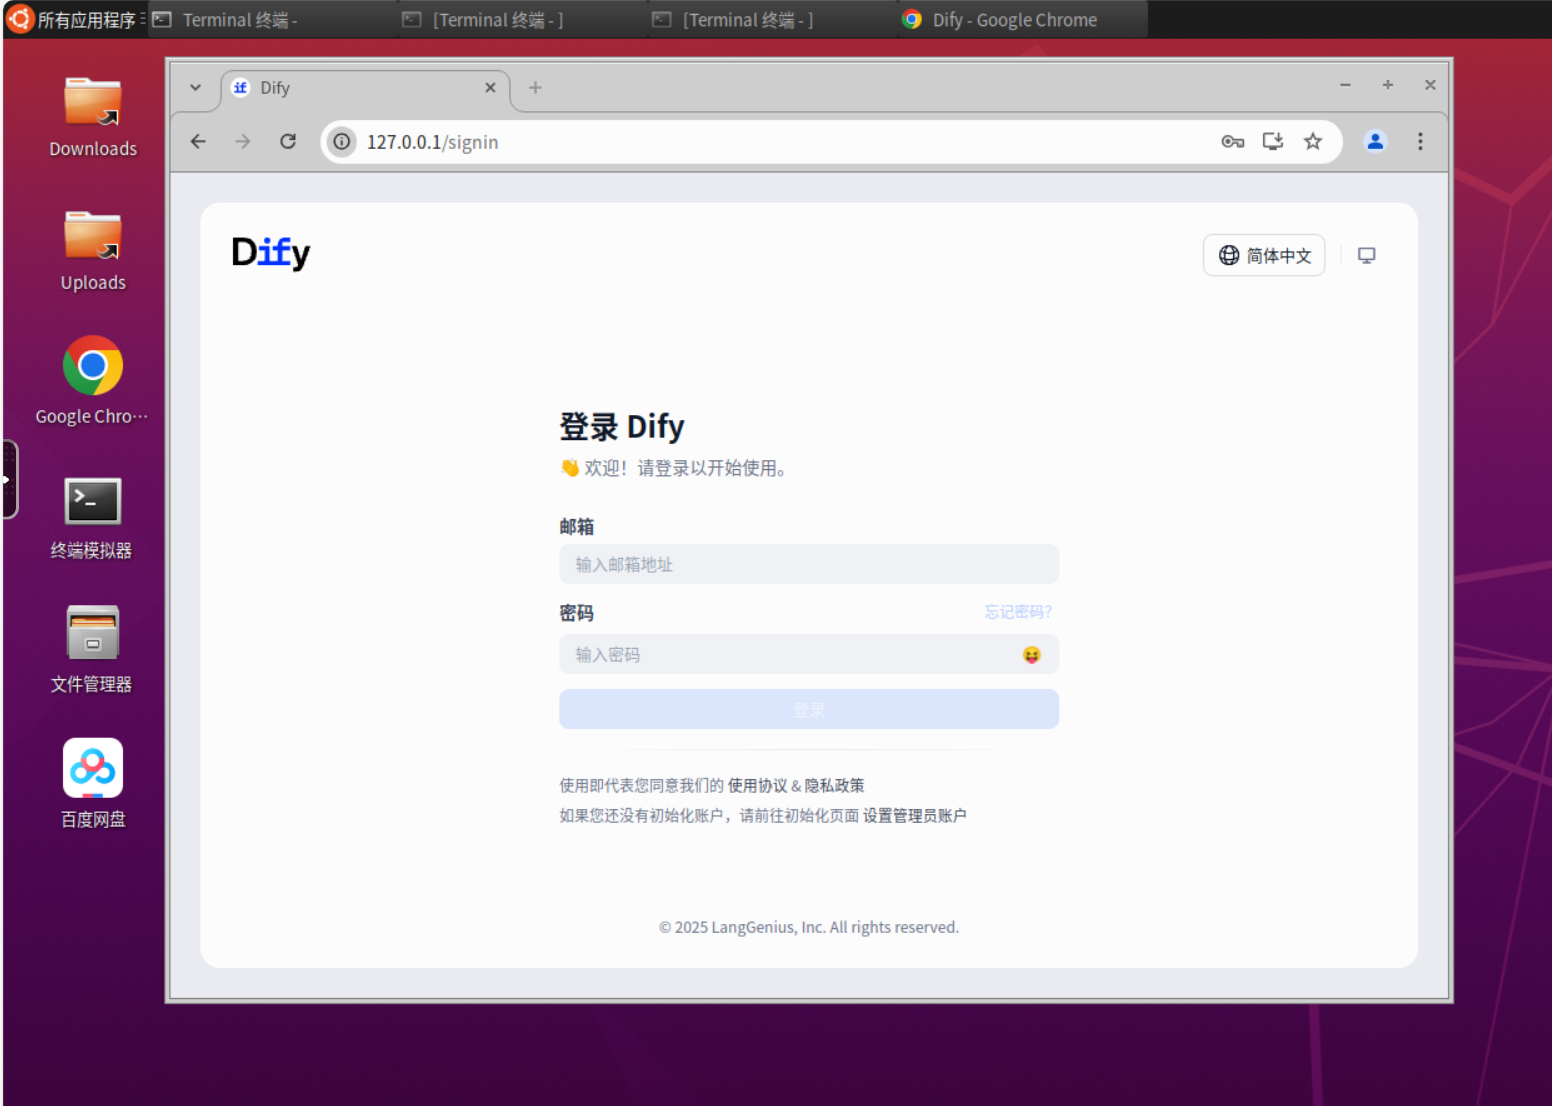Click the install app icon in address bar
1552x1106 pixels.
tap(1272, 142)
